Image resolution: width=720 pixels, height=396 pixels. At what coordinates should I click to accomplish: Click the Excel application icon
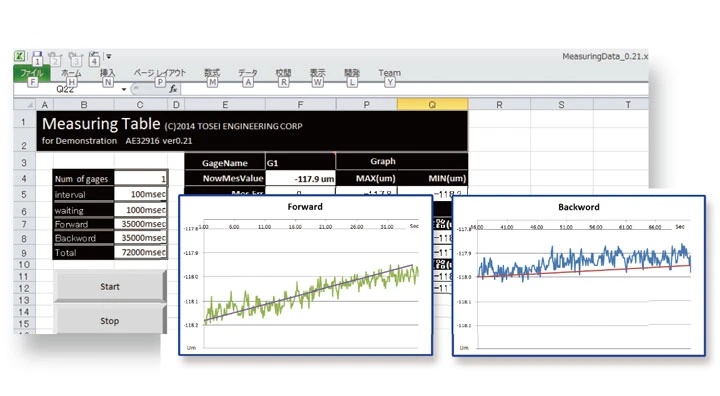20,56
